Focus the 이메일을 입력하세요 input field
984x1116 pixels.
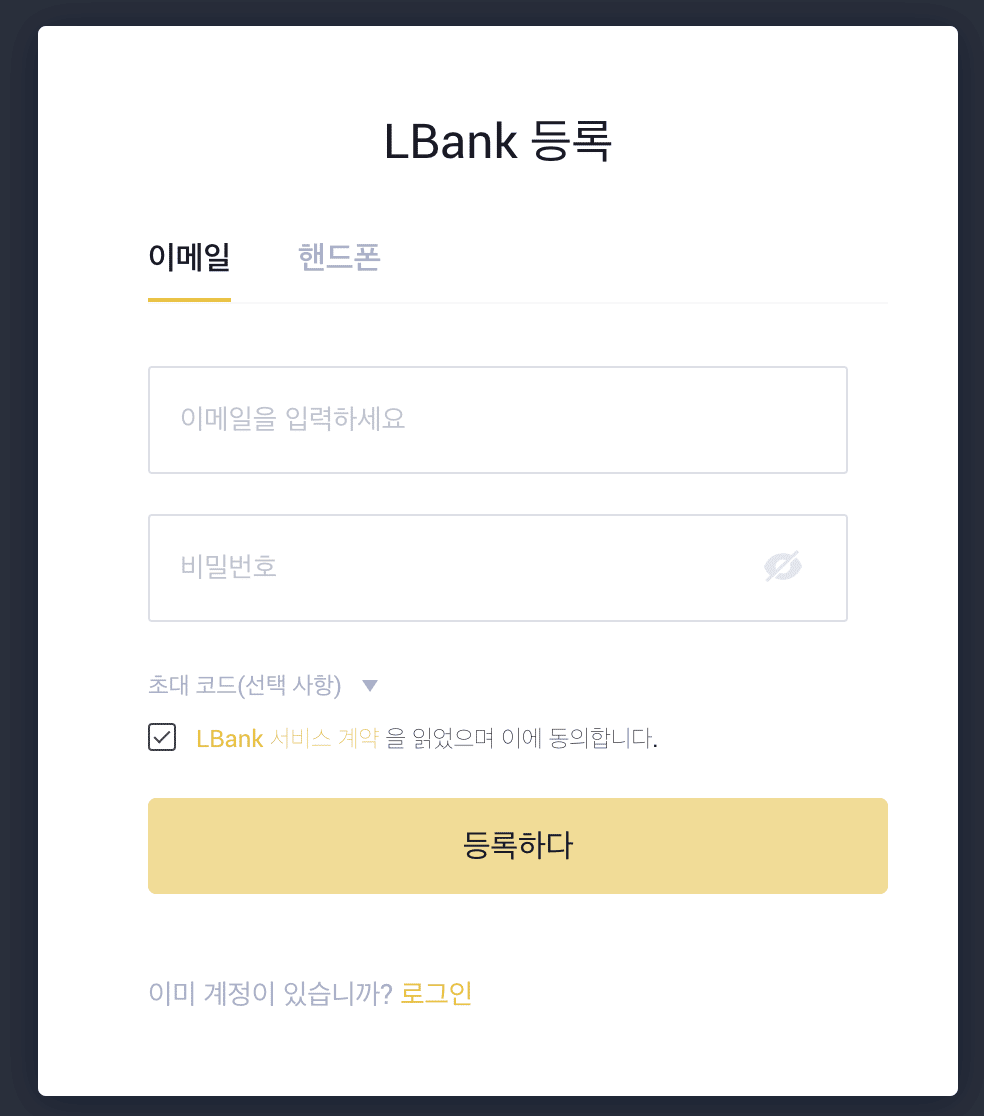click(497, 419)
